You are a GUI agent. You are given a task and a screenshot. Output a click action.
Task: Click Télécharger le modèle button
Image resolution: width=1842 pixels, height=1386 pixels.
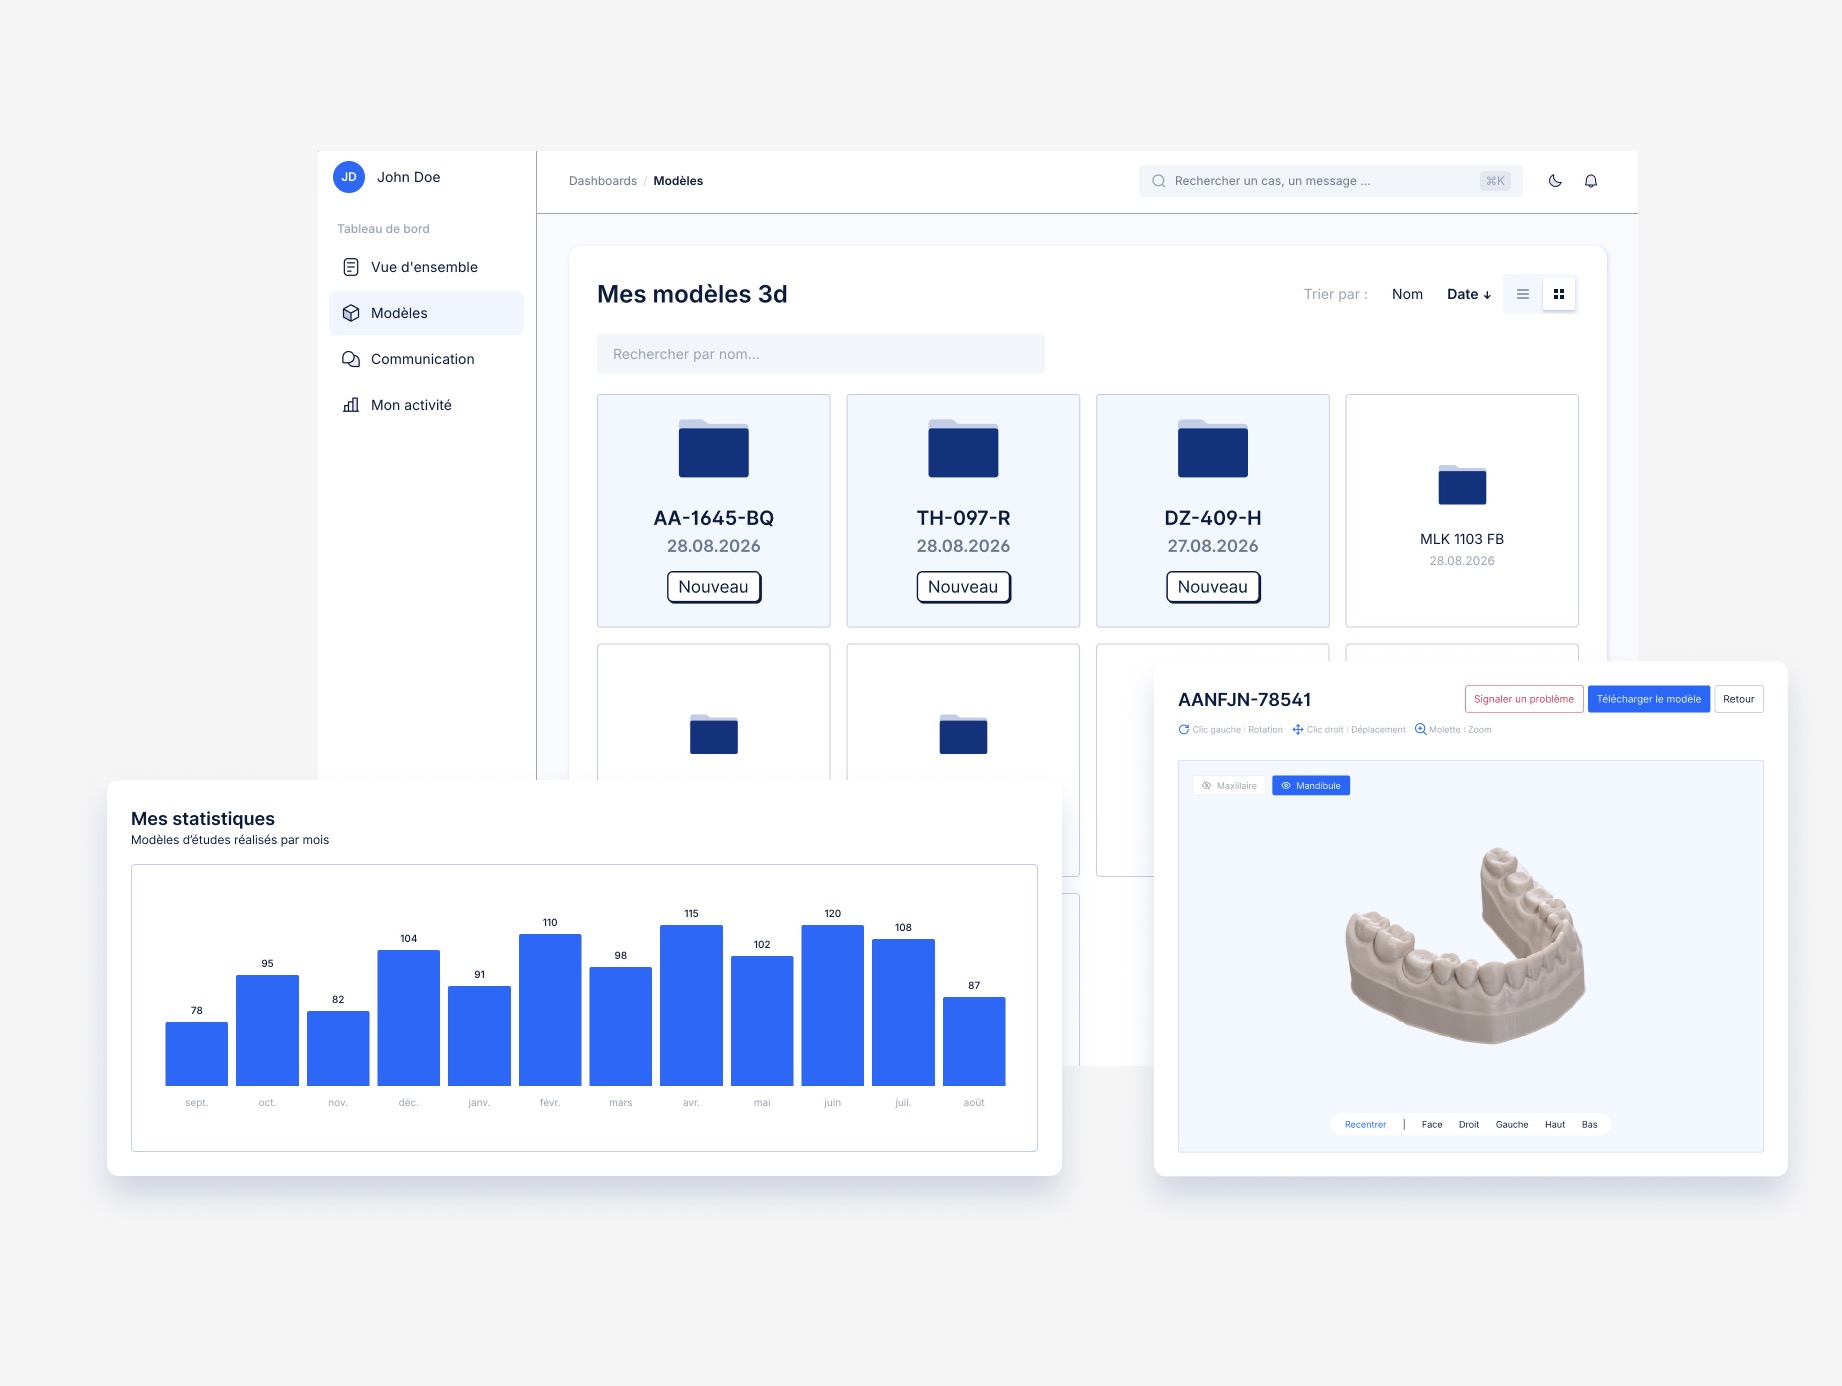click(x=1649, y=699)
